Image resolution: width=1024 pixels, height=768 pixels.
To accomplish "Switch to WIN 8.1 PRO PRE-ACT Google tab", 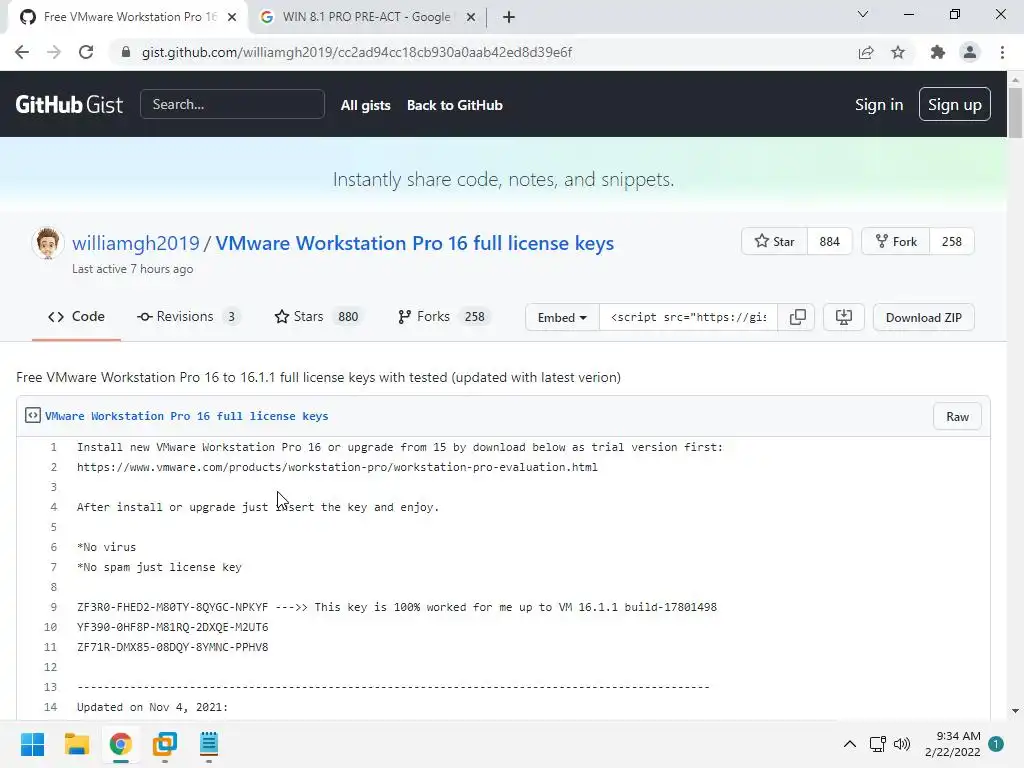I will (x=368, y=17).
